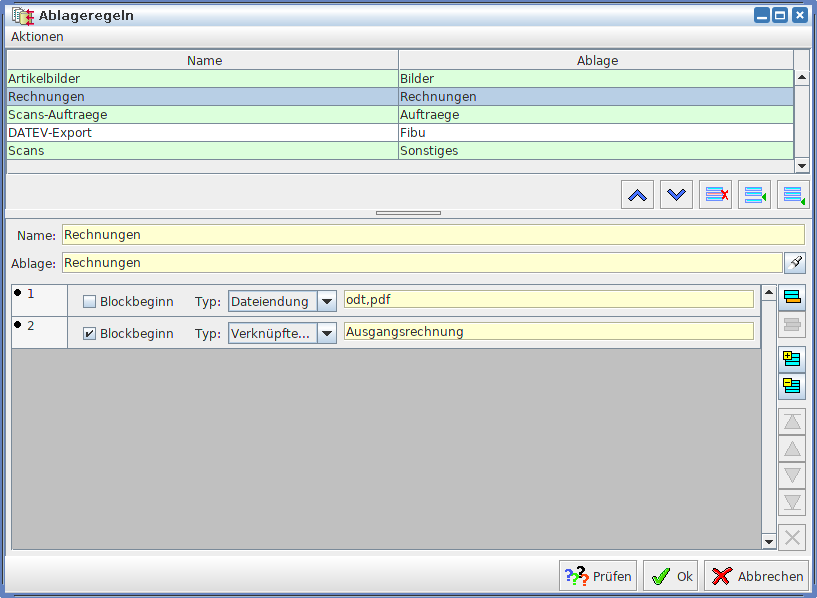The width and height of the screenshot is (817, 598).
Task: Open the Aktionen menu
Action: point(37,37)
